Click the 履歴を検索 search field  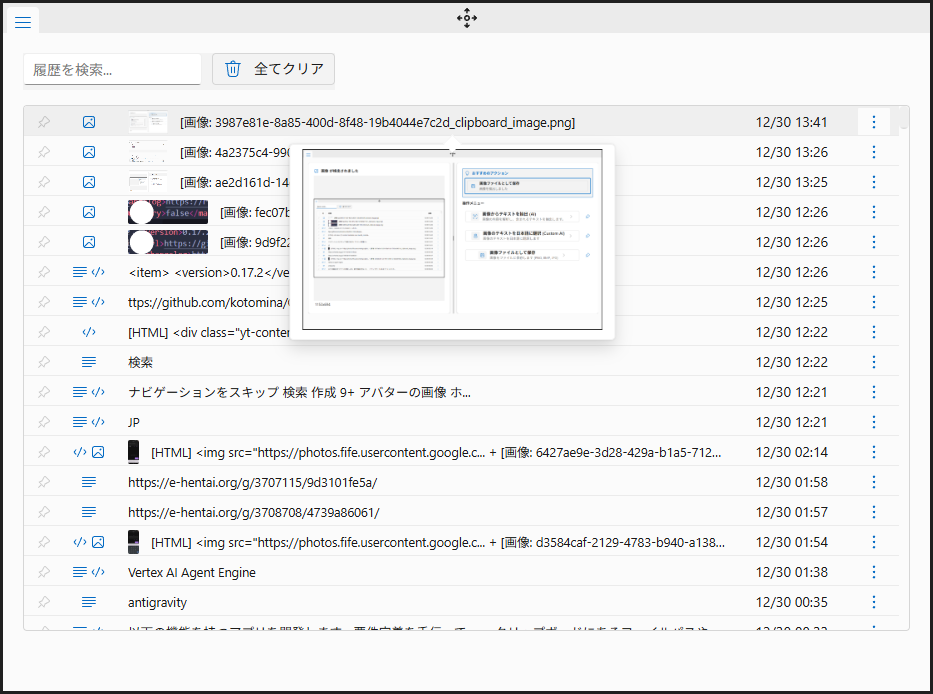coord(111,70)
